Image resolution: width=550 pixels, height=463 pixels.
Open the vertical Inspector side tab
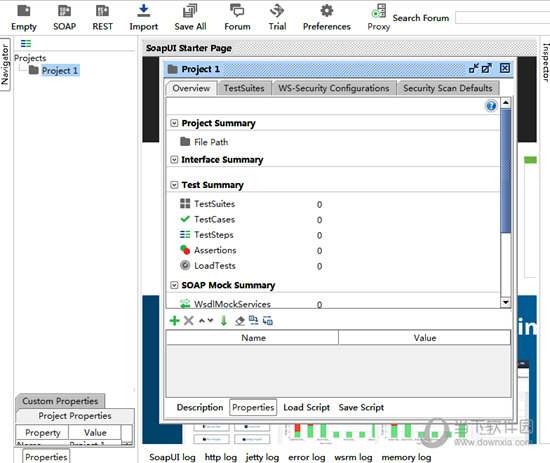[x=545, y=62]
